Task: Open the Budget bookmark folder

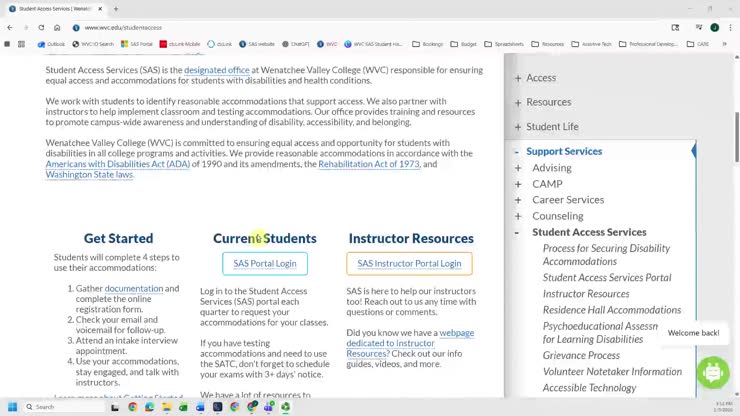Action: (463, 44)
